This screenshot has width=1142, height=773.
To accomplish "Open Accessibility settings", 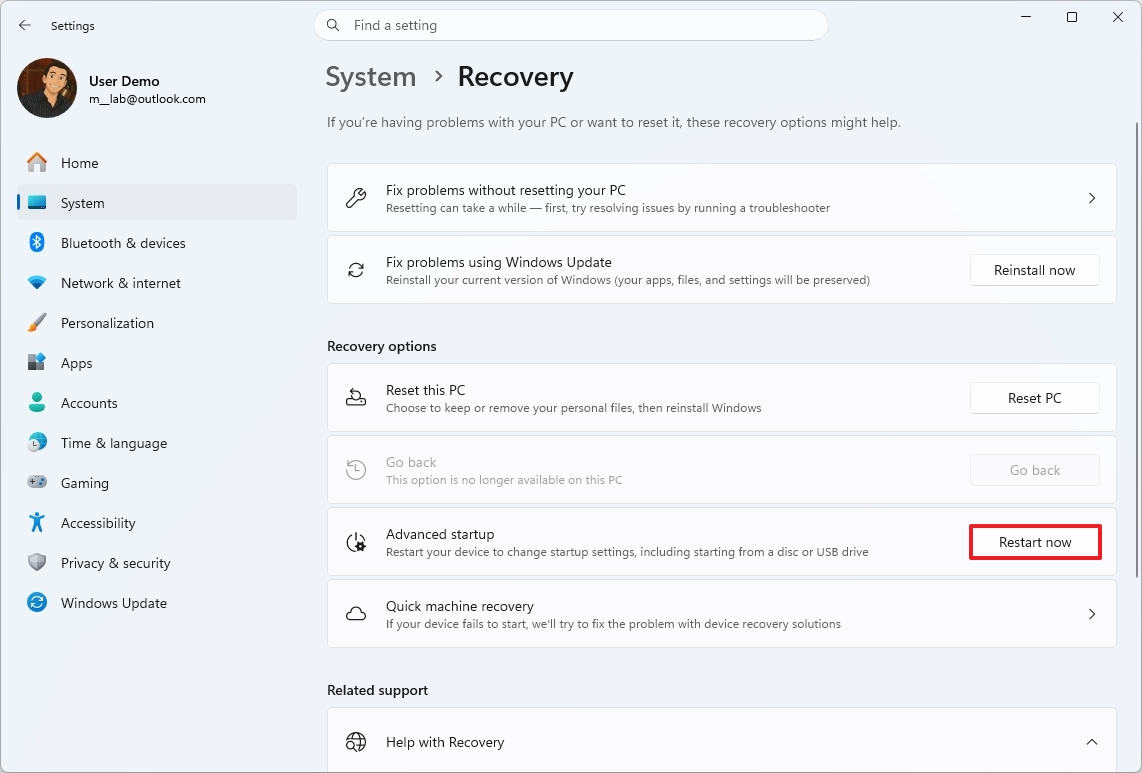I will pos(97,522).
